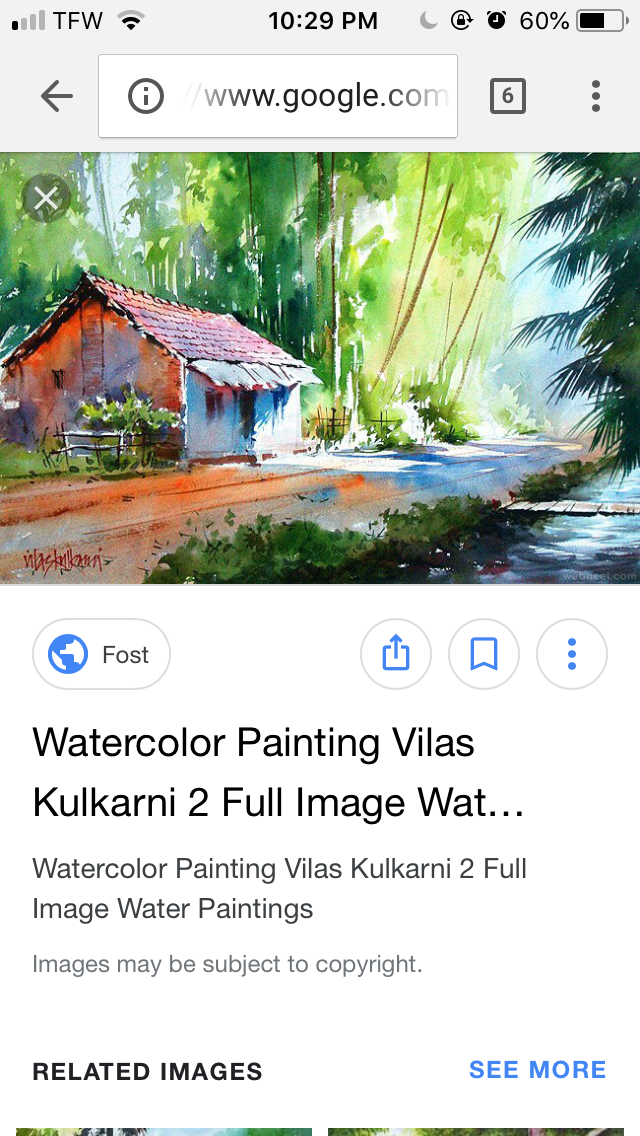Close the image preview with X

click(x=46, y=198)
